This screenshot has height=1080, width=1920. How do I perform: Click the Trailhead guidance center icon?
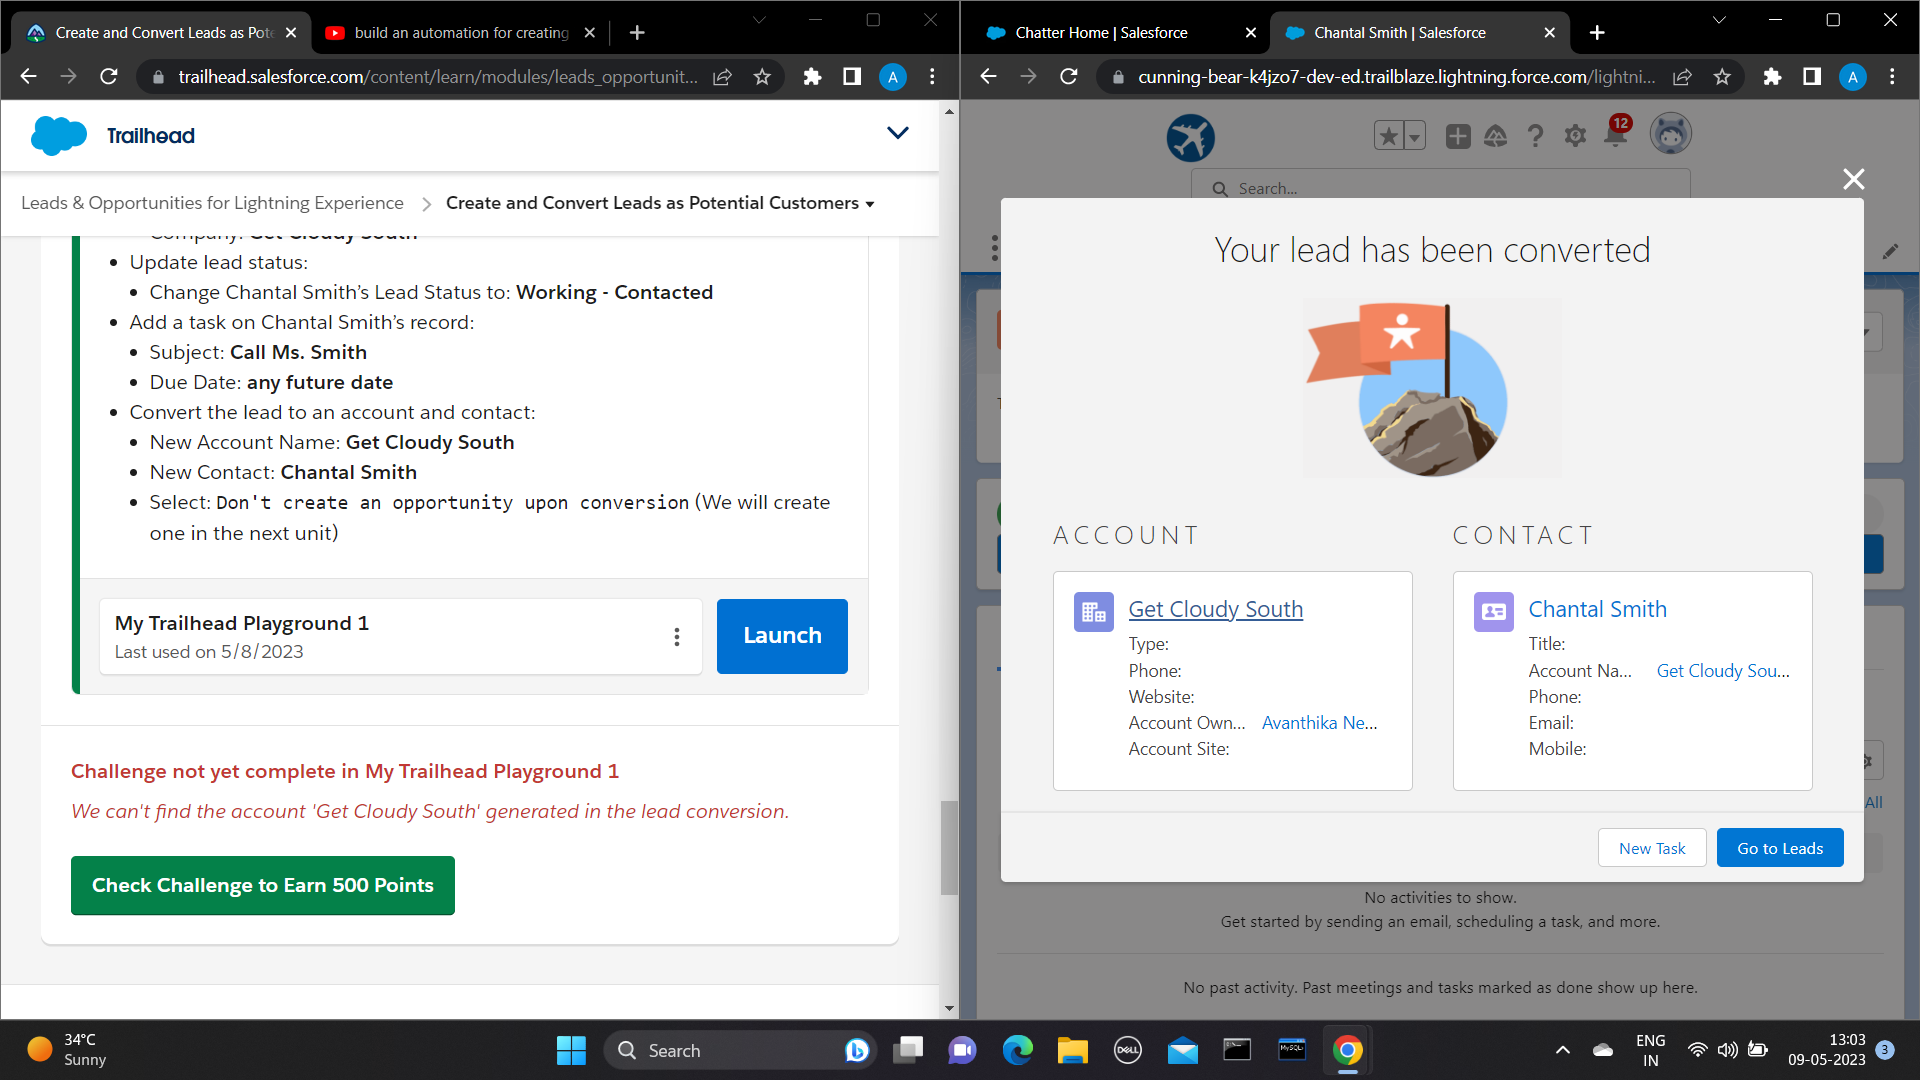click(x=1495, y=136)
